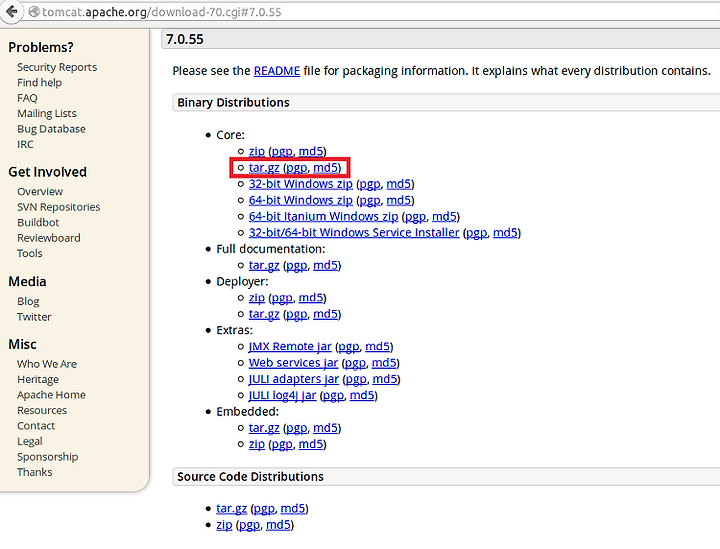
Task: Open Blog under Media
Action: pyautogui.click(x=28, y=302)
